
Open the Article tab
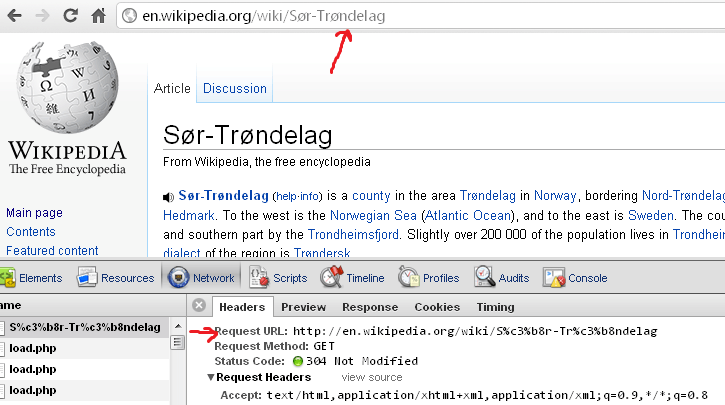pos(172,88)
